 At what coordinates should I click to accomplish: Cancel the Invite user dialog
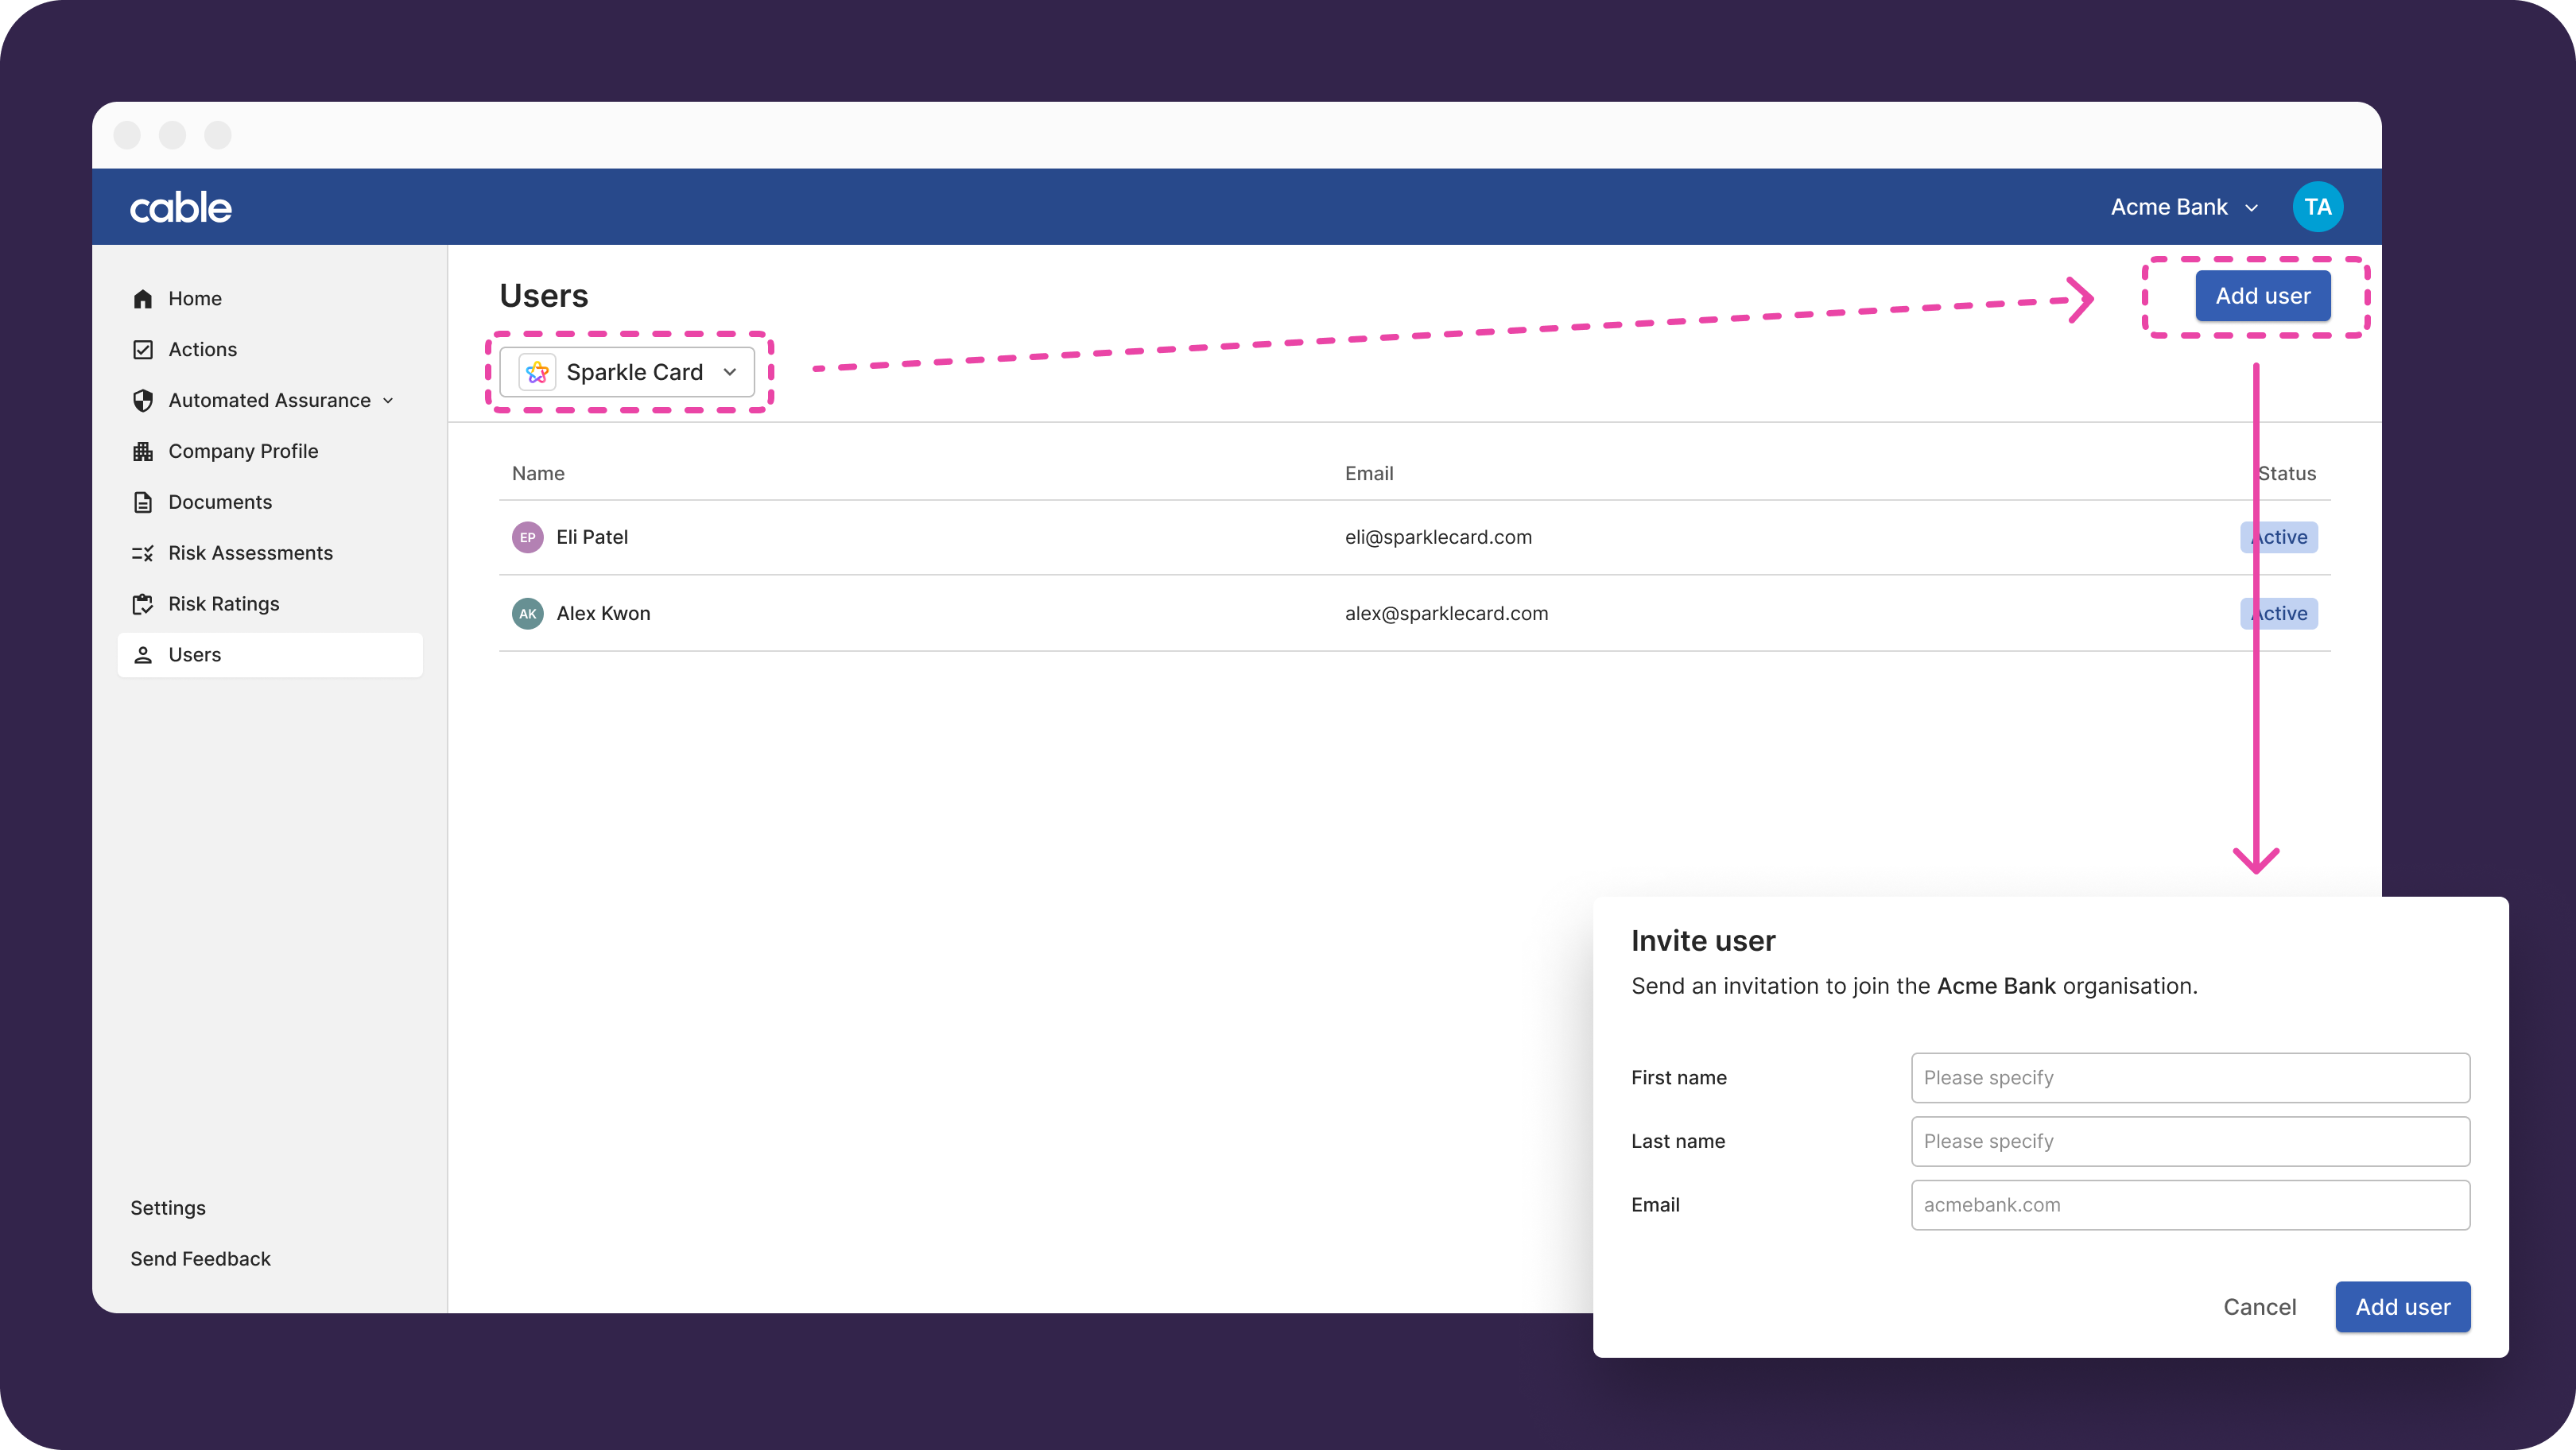[x=2259, y=1307]
